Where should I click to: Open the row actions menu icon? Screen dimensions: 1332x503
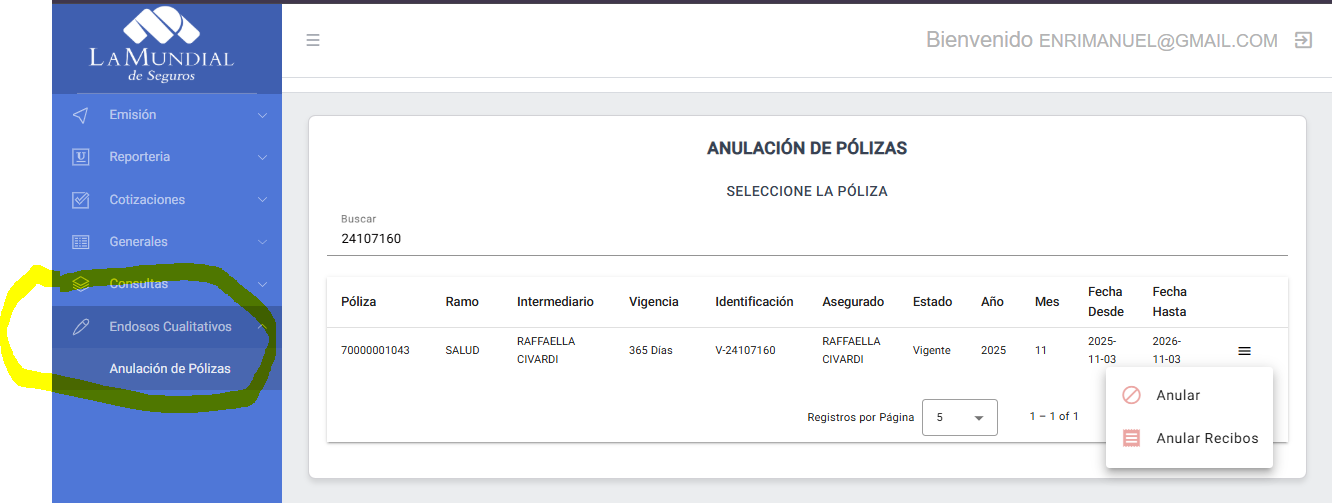[x=1244, y=351]
